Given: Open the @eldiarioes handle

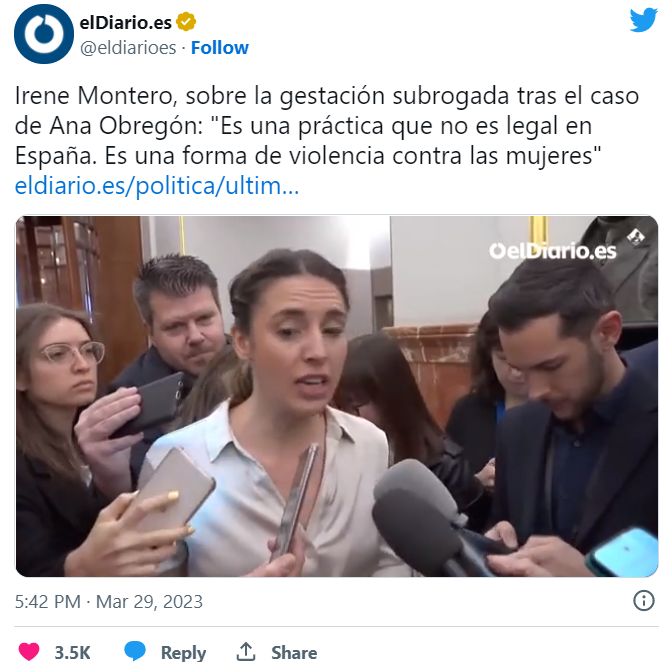Looking at the screenshot, I should click(x=128, y=48).
